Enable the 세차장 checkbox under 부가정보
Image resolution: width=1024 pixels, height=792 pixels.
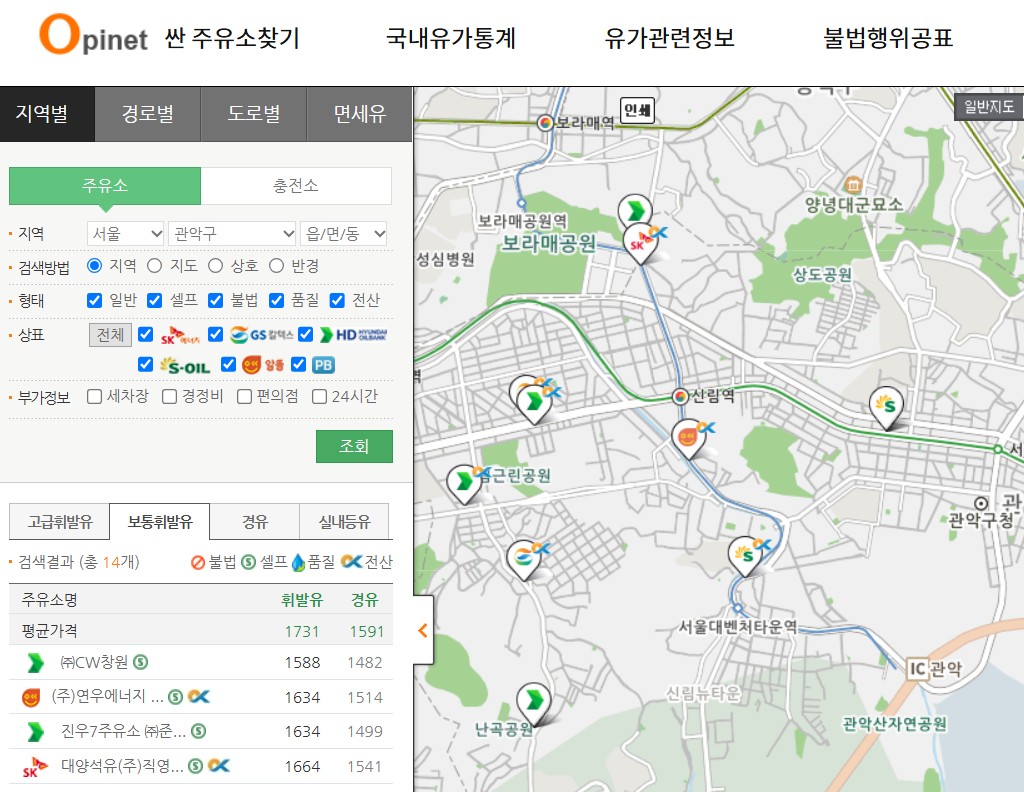(x=96, y=396)
